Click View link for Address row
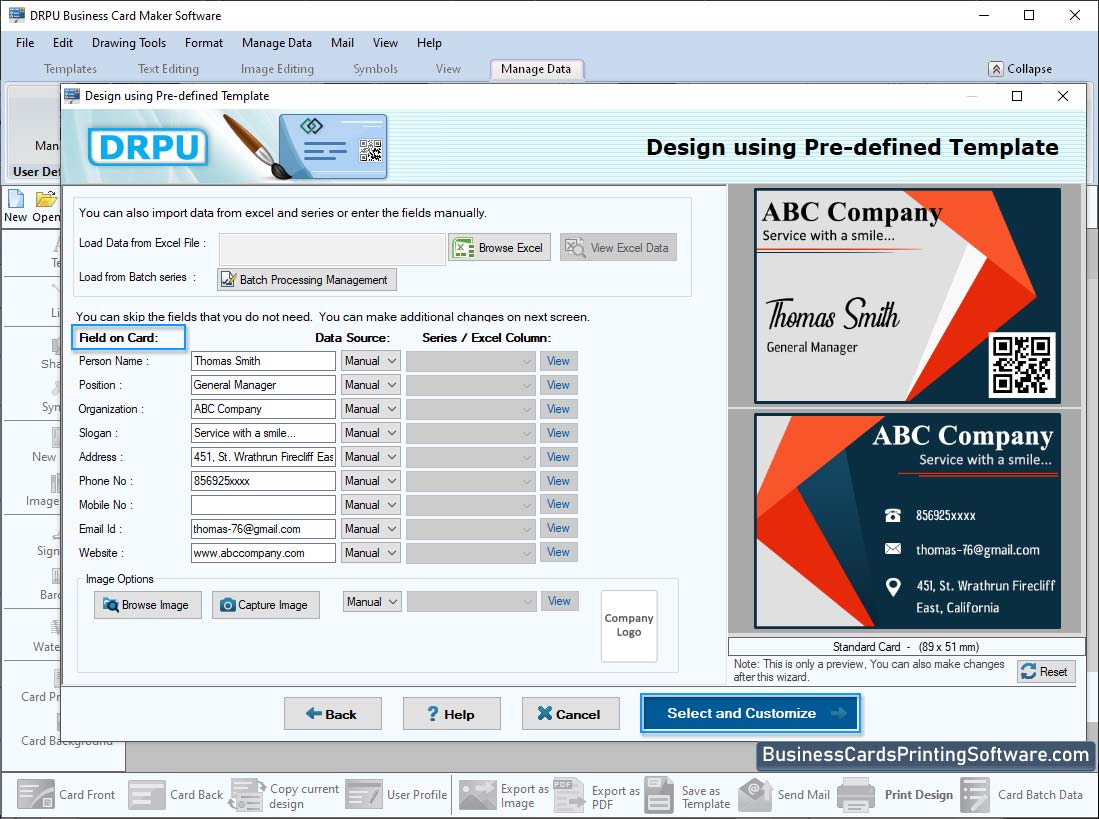This screenshot has width=1099, height=819. tap(558, 457)
